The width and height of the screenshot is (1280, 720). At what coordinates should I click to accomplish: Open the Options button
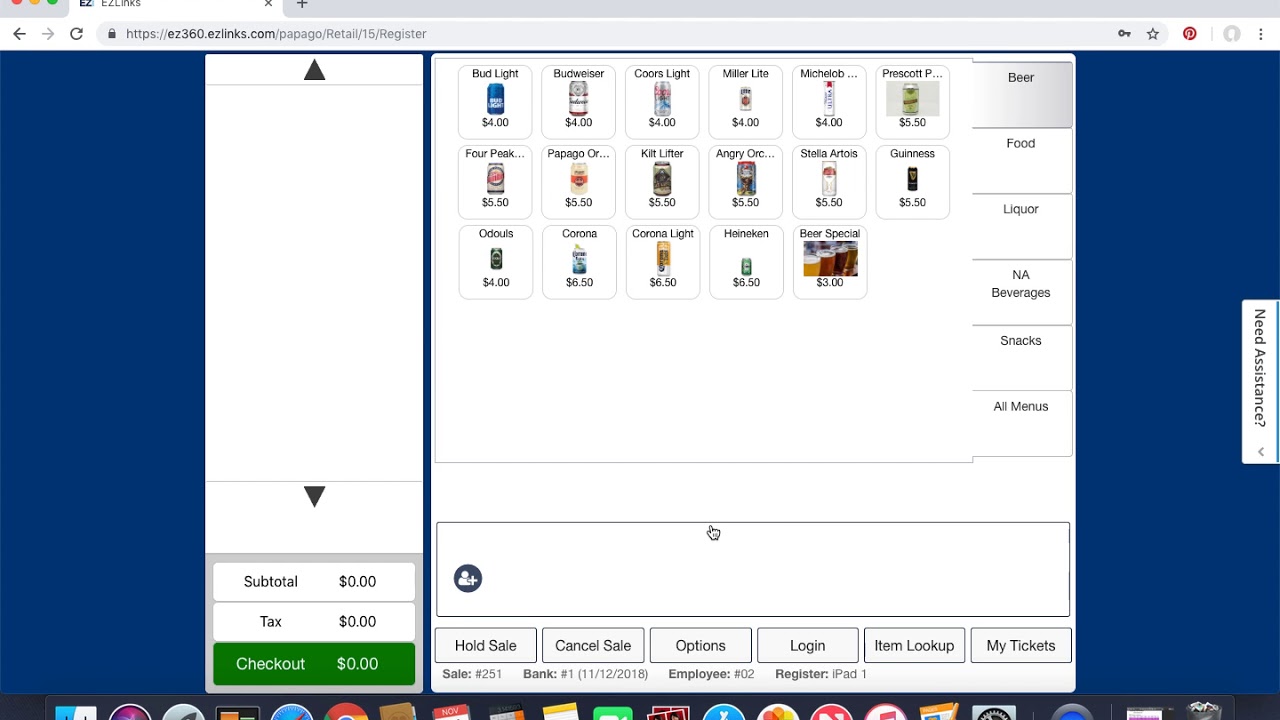(700, 646)
